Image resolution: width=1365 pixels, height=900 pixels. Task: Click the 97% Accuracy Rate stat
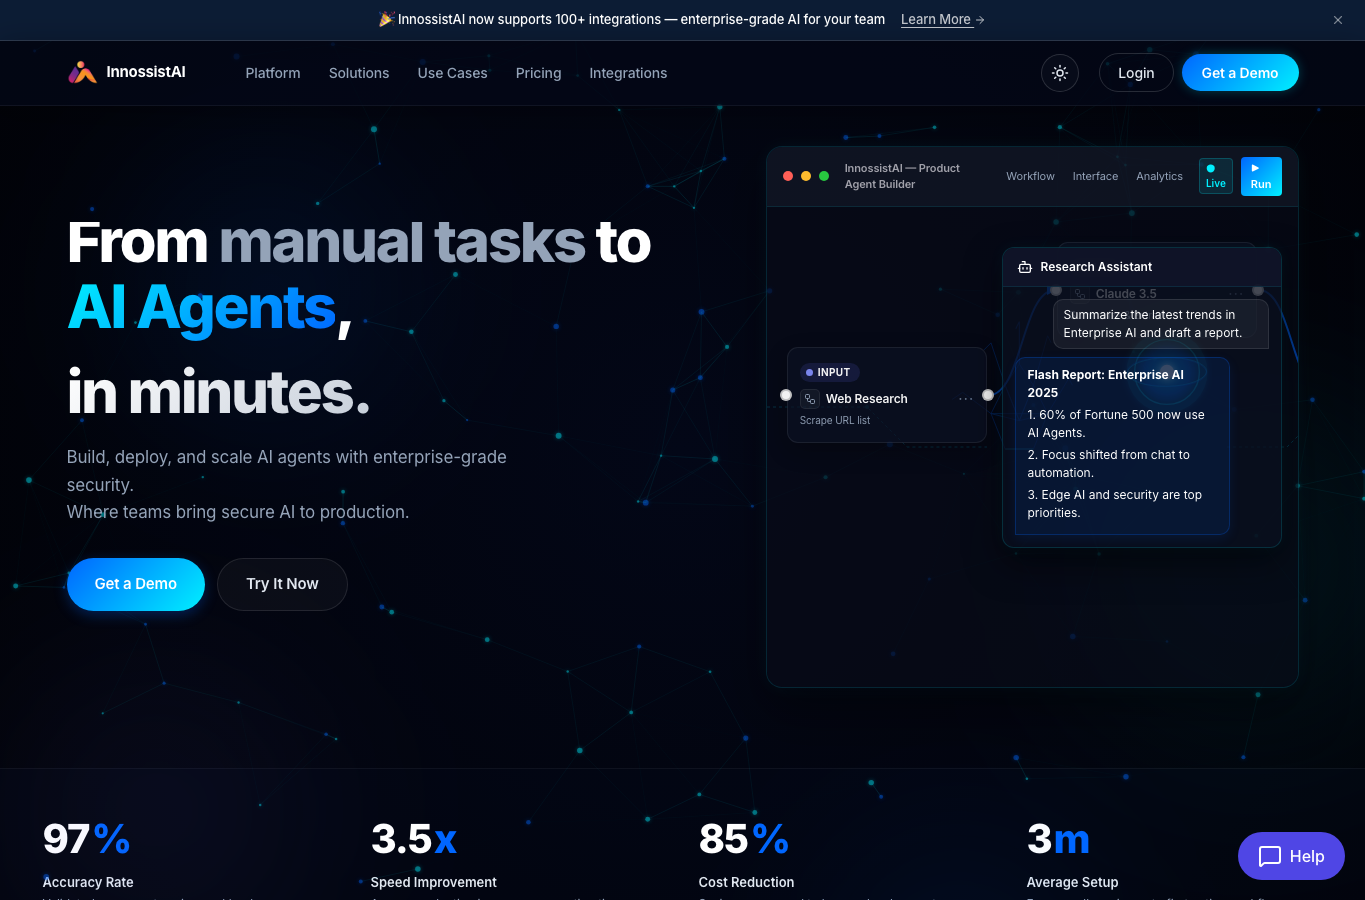(x=88, y=855)
